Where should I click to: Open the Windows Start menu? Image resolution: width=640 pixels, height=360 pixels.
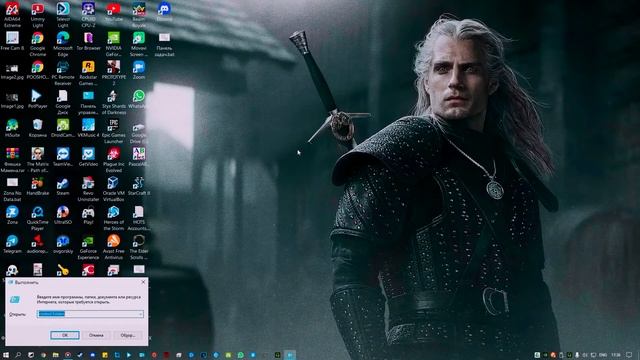6,355
